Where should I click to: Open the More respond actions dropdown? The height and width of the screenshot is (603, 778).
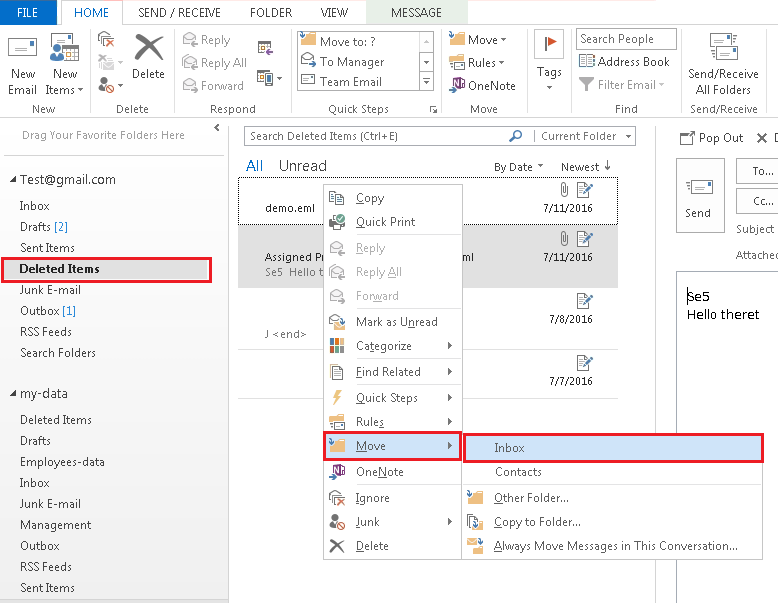tap(269, 78)
